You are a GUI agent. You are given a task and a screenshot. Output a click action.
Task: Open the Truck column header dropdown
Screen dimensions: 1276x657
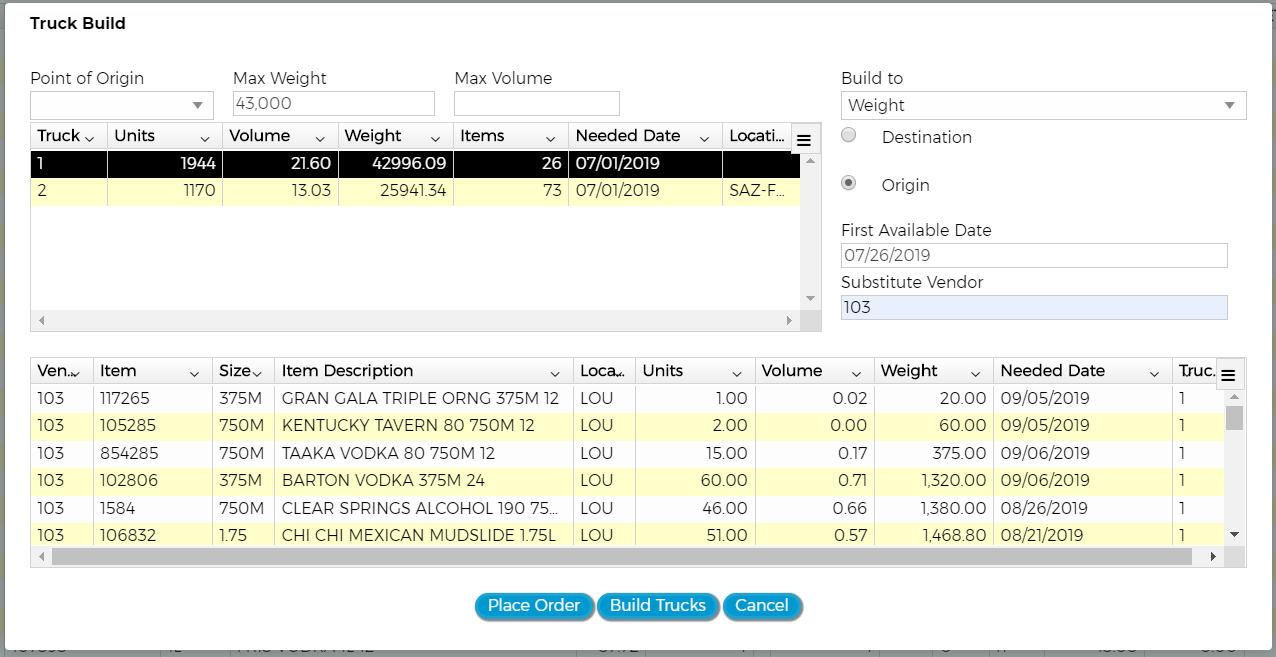(x=90, y=138)
